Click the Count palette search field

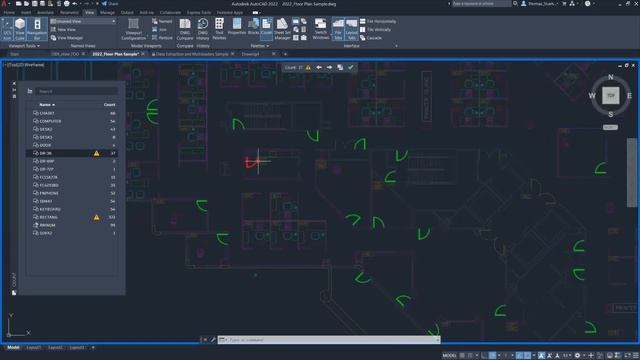pos(76,91)
